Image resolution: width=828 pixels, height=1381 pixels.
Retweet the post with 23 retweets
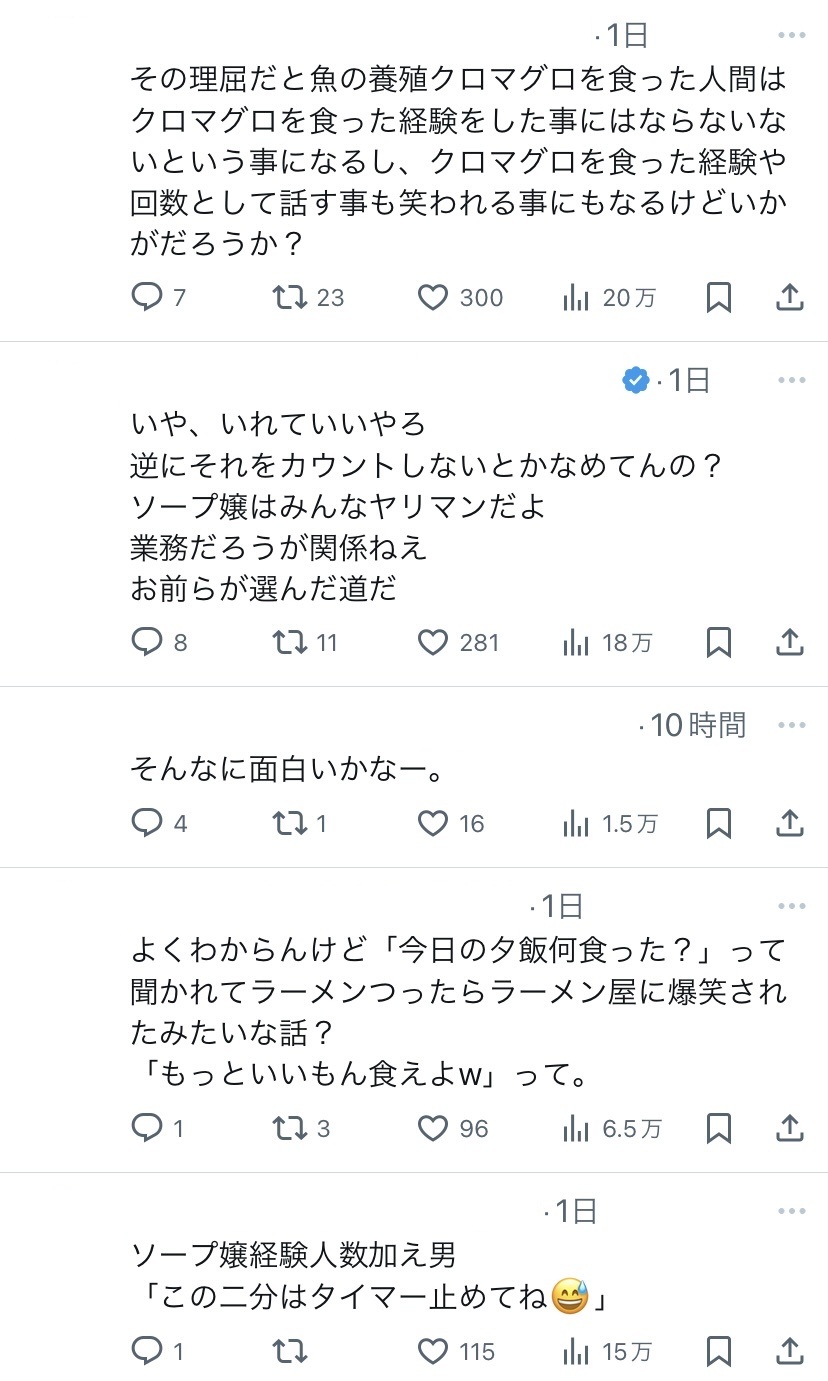[290, 298]
